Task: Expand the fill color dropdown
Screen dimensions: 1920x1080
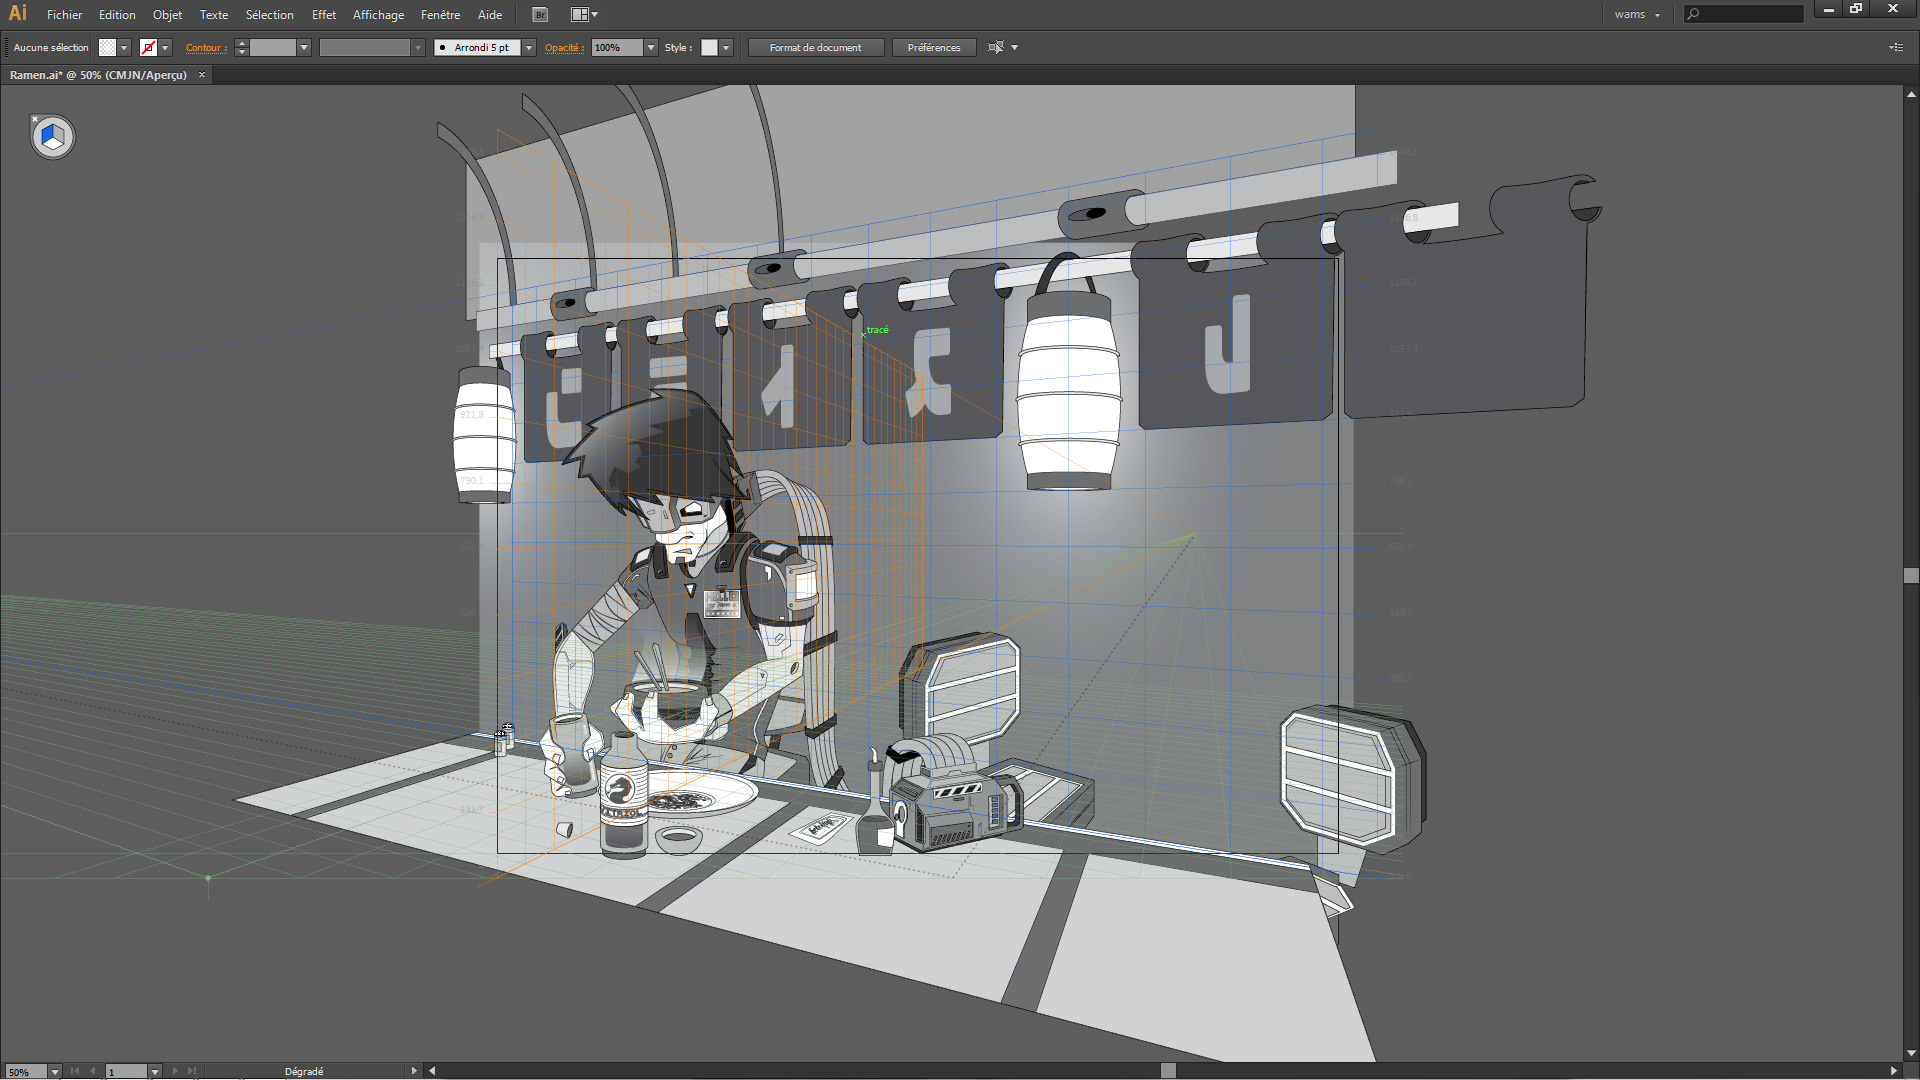Action: tap(124, 48)
